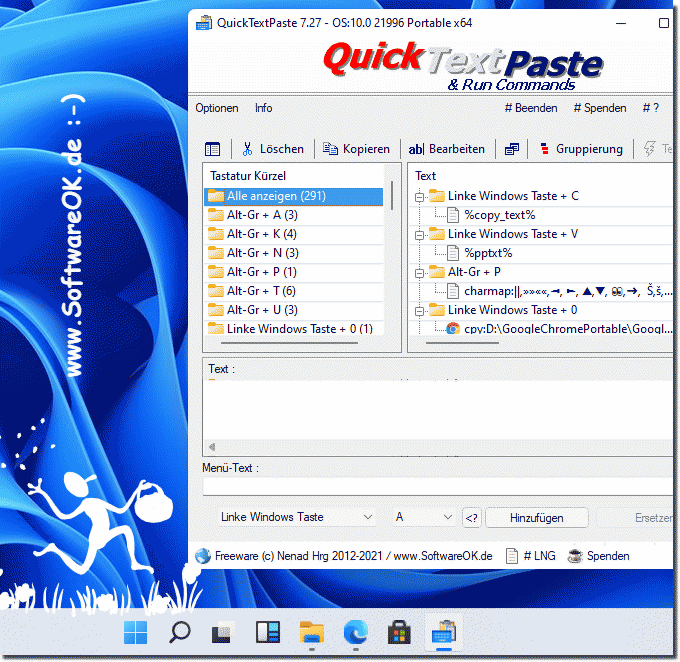The image size is (680, 662).
Task: Click the Spenden coffee cup icon
Action: (575, 556)
